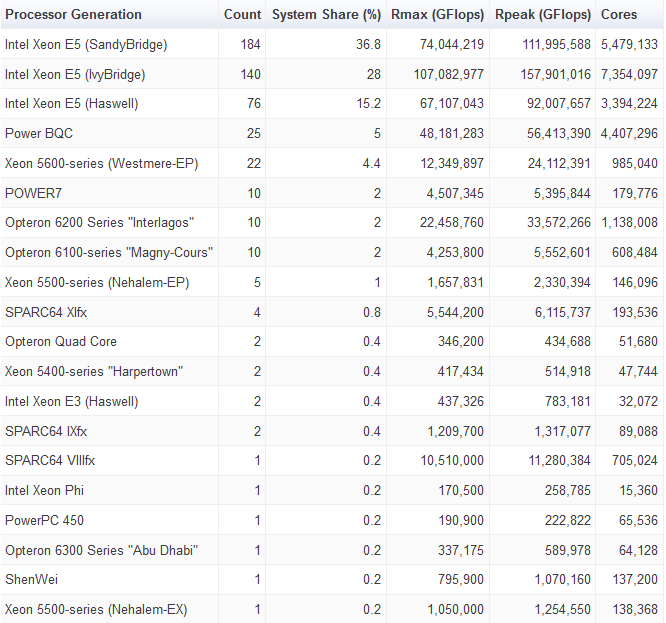This screenshot has height=623, width=666.
Task: Select the Opteron Quad Core row label
Action: pos(61,341)
